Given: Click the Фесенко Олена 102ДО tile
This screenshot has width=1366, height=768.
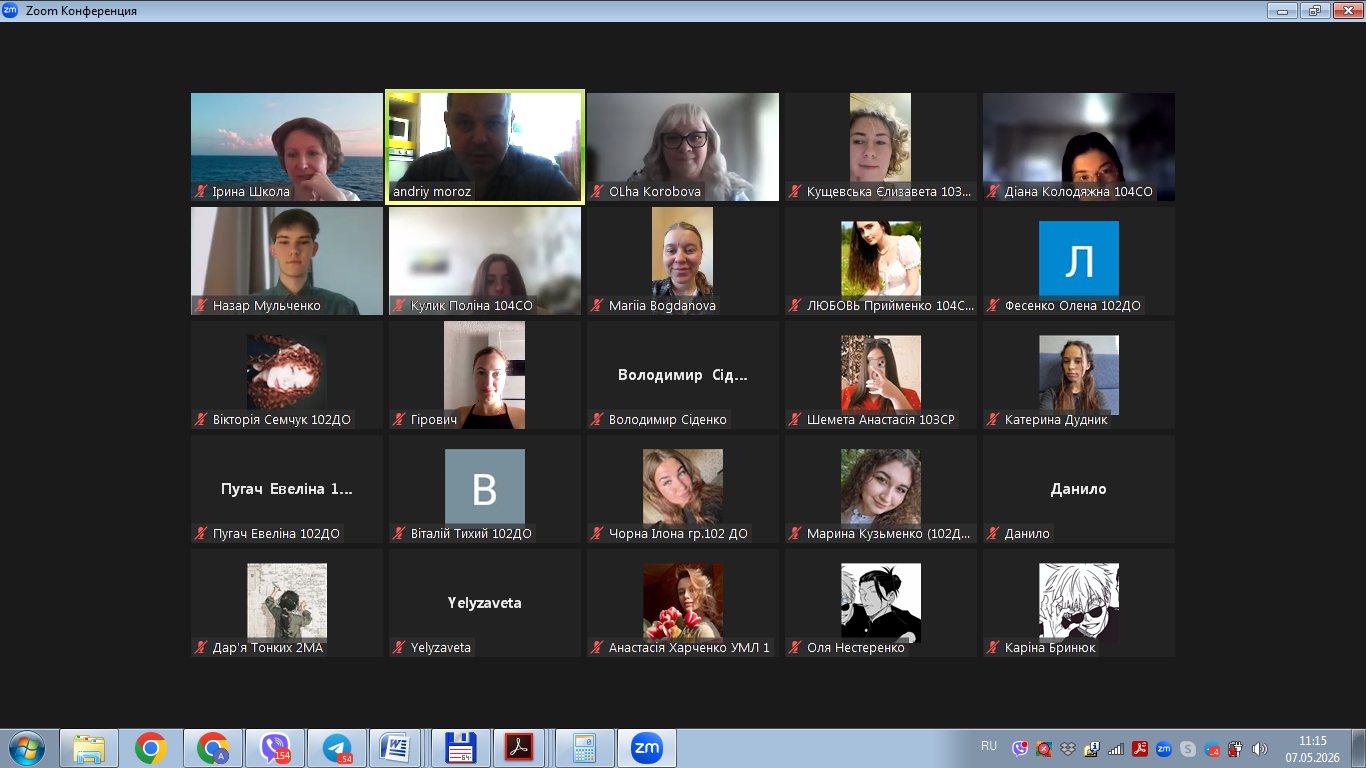Looking at the screenshot, I should click(1079, 261).
